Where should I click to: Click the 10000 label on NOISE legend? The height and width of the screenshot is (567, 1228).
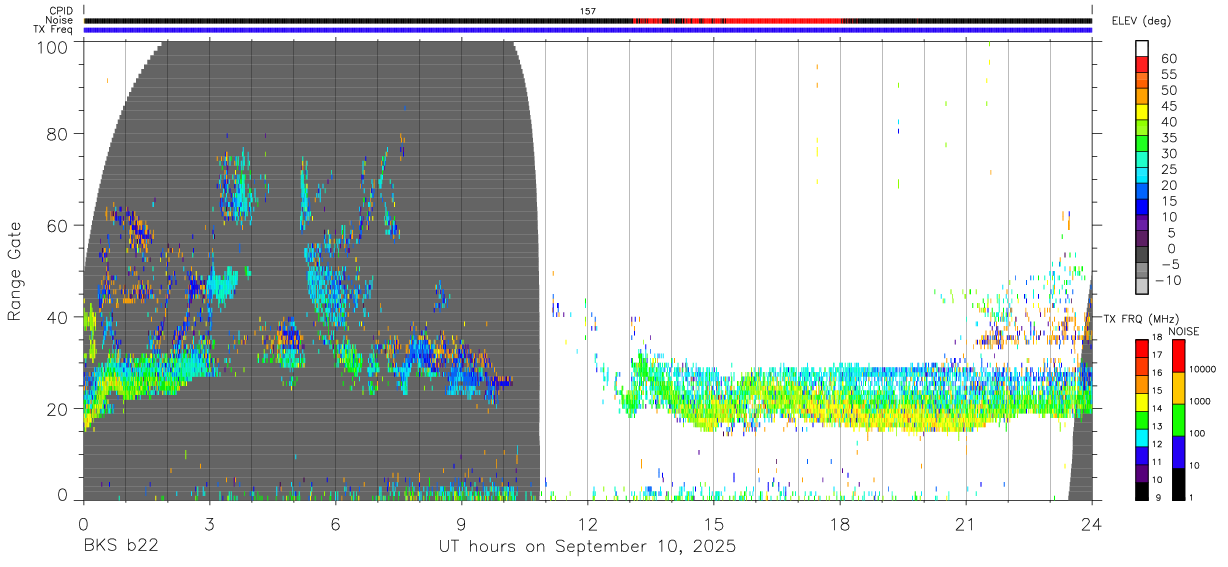(1201, 370)
